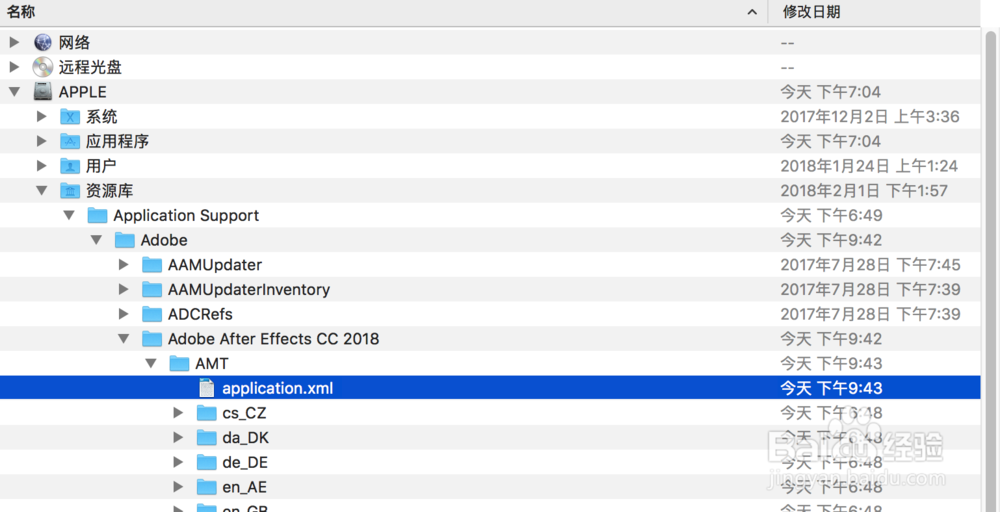Image resolution: width=1000 pixels, height=512 pixels.
Task: Click the sort direction arrow in header
Action: [x=752, y=12]
